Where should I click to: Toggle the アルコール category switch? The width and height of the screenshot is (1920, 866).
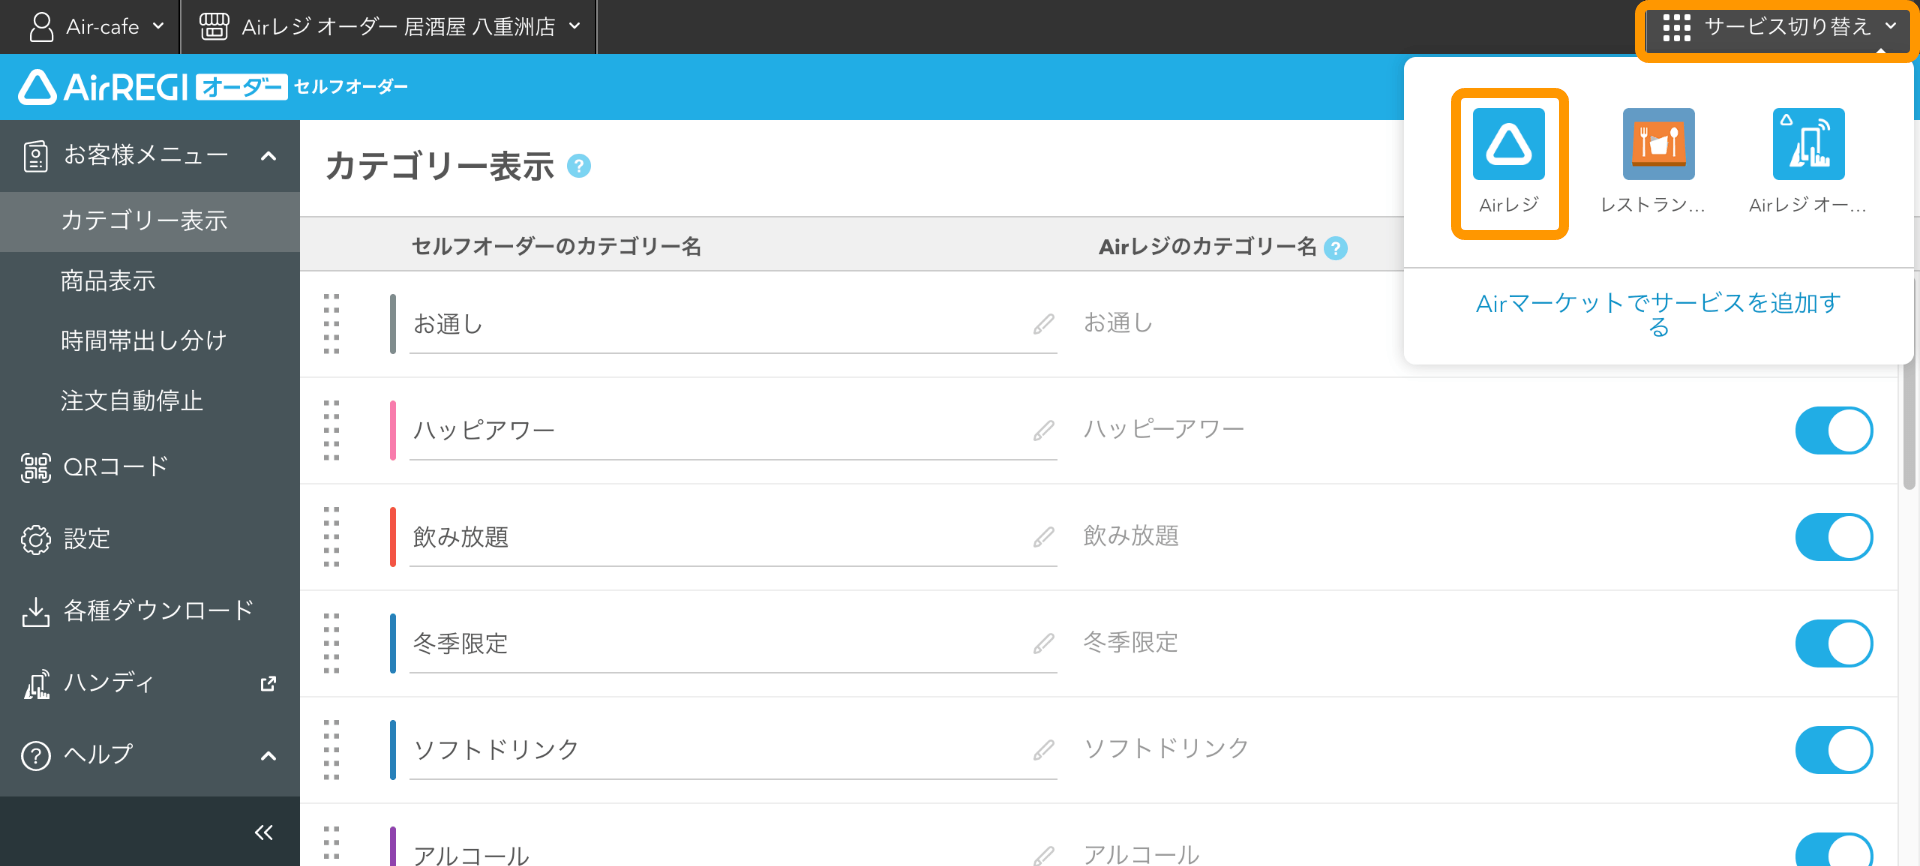1834,850
